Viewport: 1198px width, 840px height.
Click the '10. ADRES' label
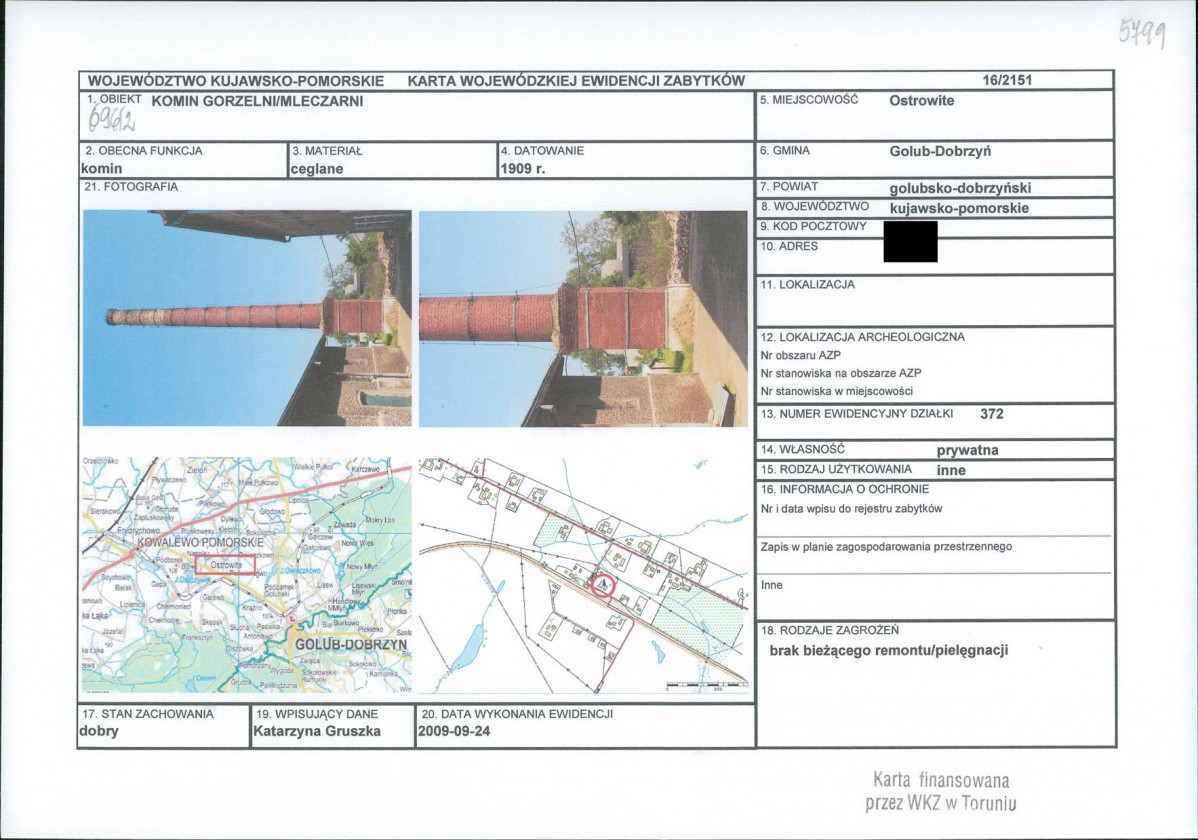point(789,246)
